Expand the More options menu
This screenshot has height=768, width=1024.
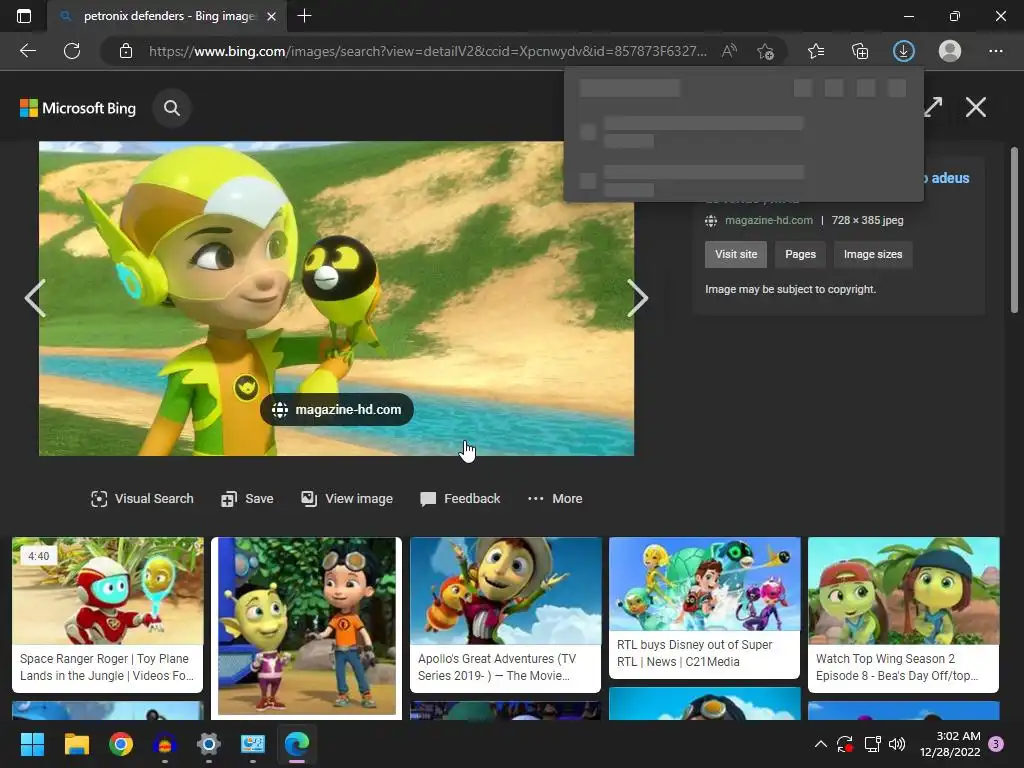click(555, 499)
